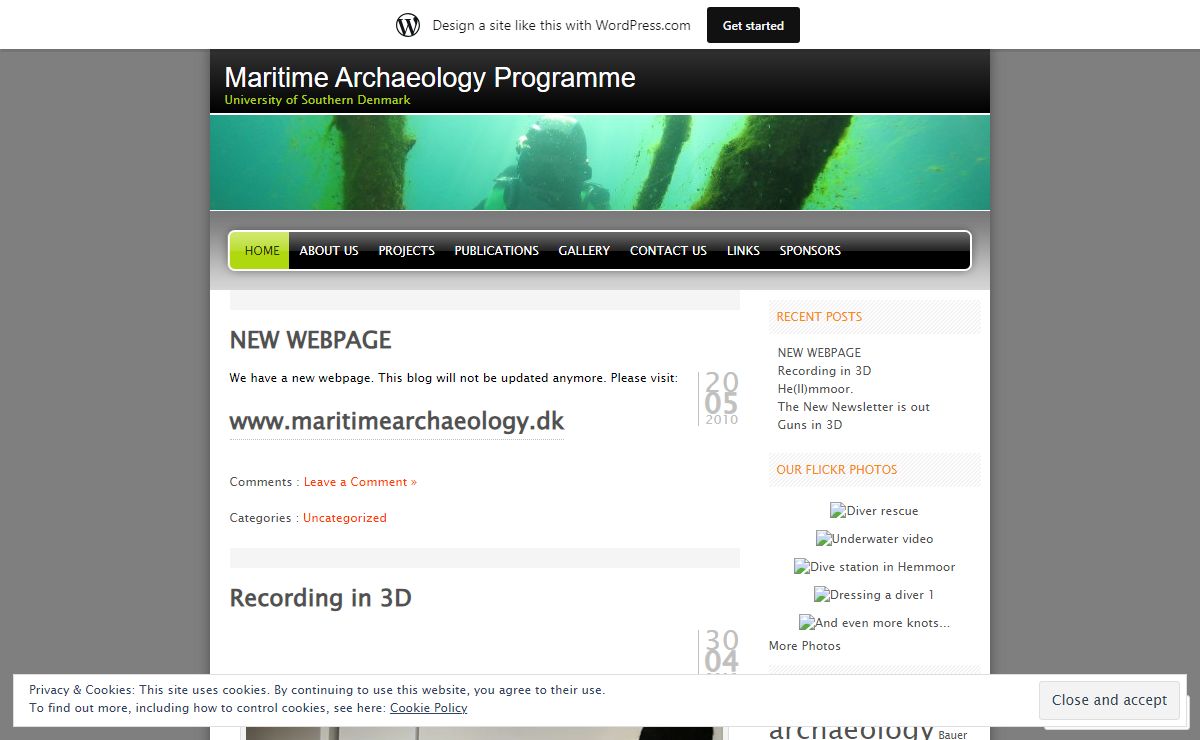Viewport: 1200px width, 740px height.
Task: Open recent post Guns in 3D
Action: click(810, 424)
